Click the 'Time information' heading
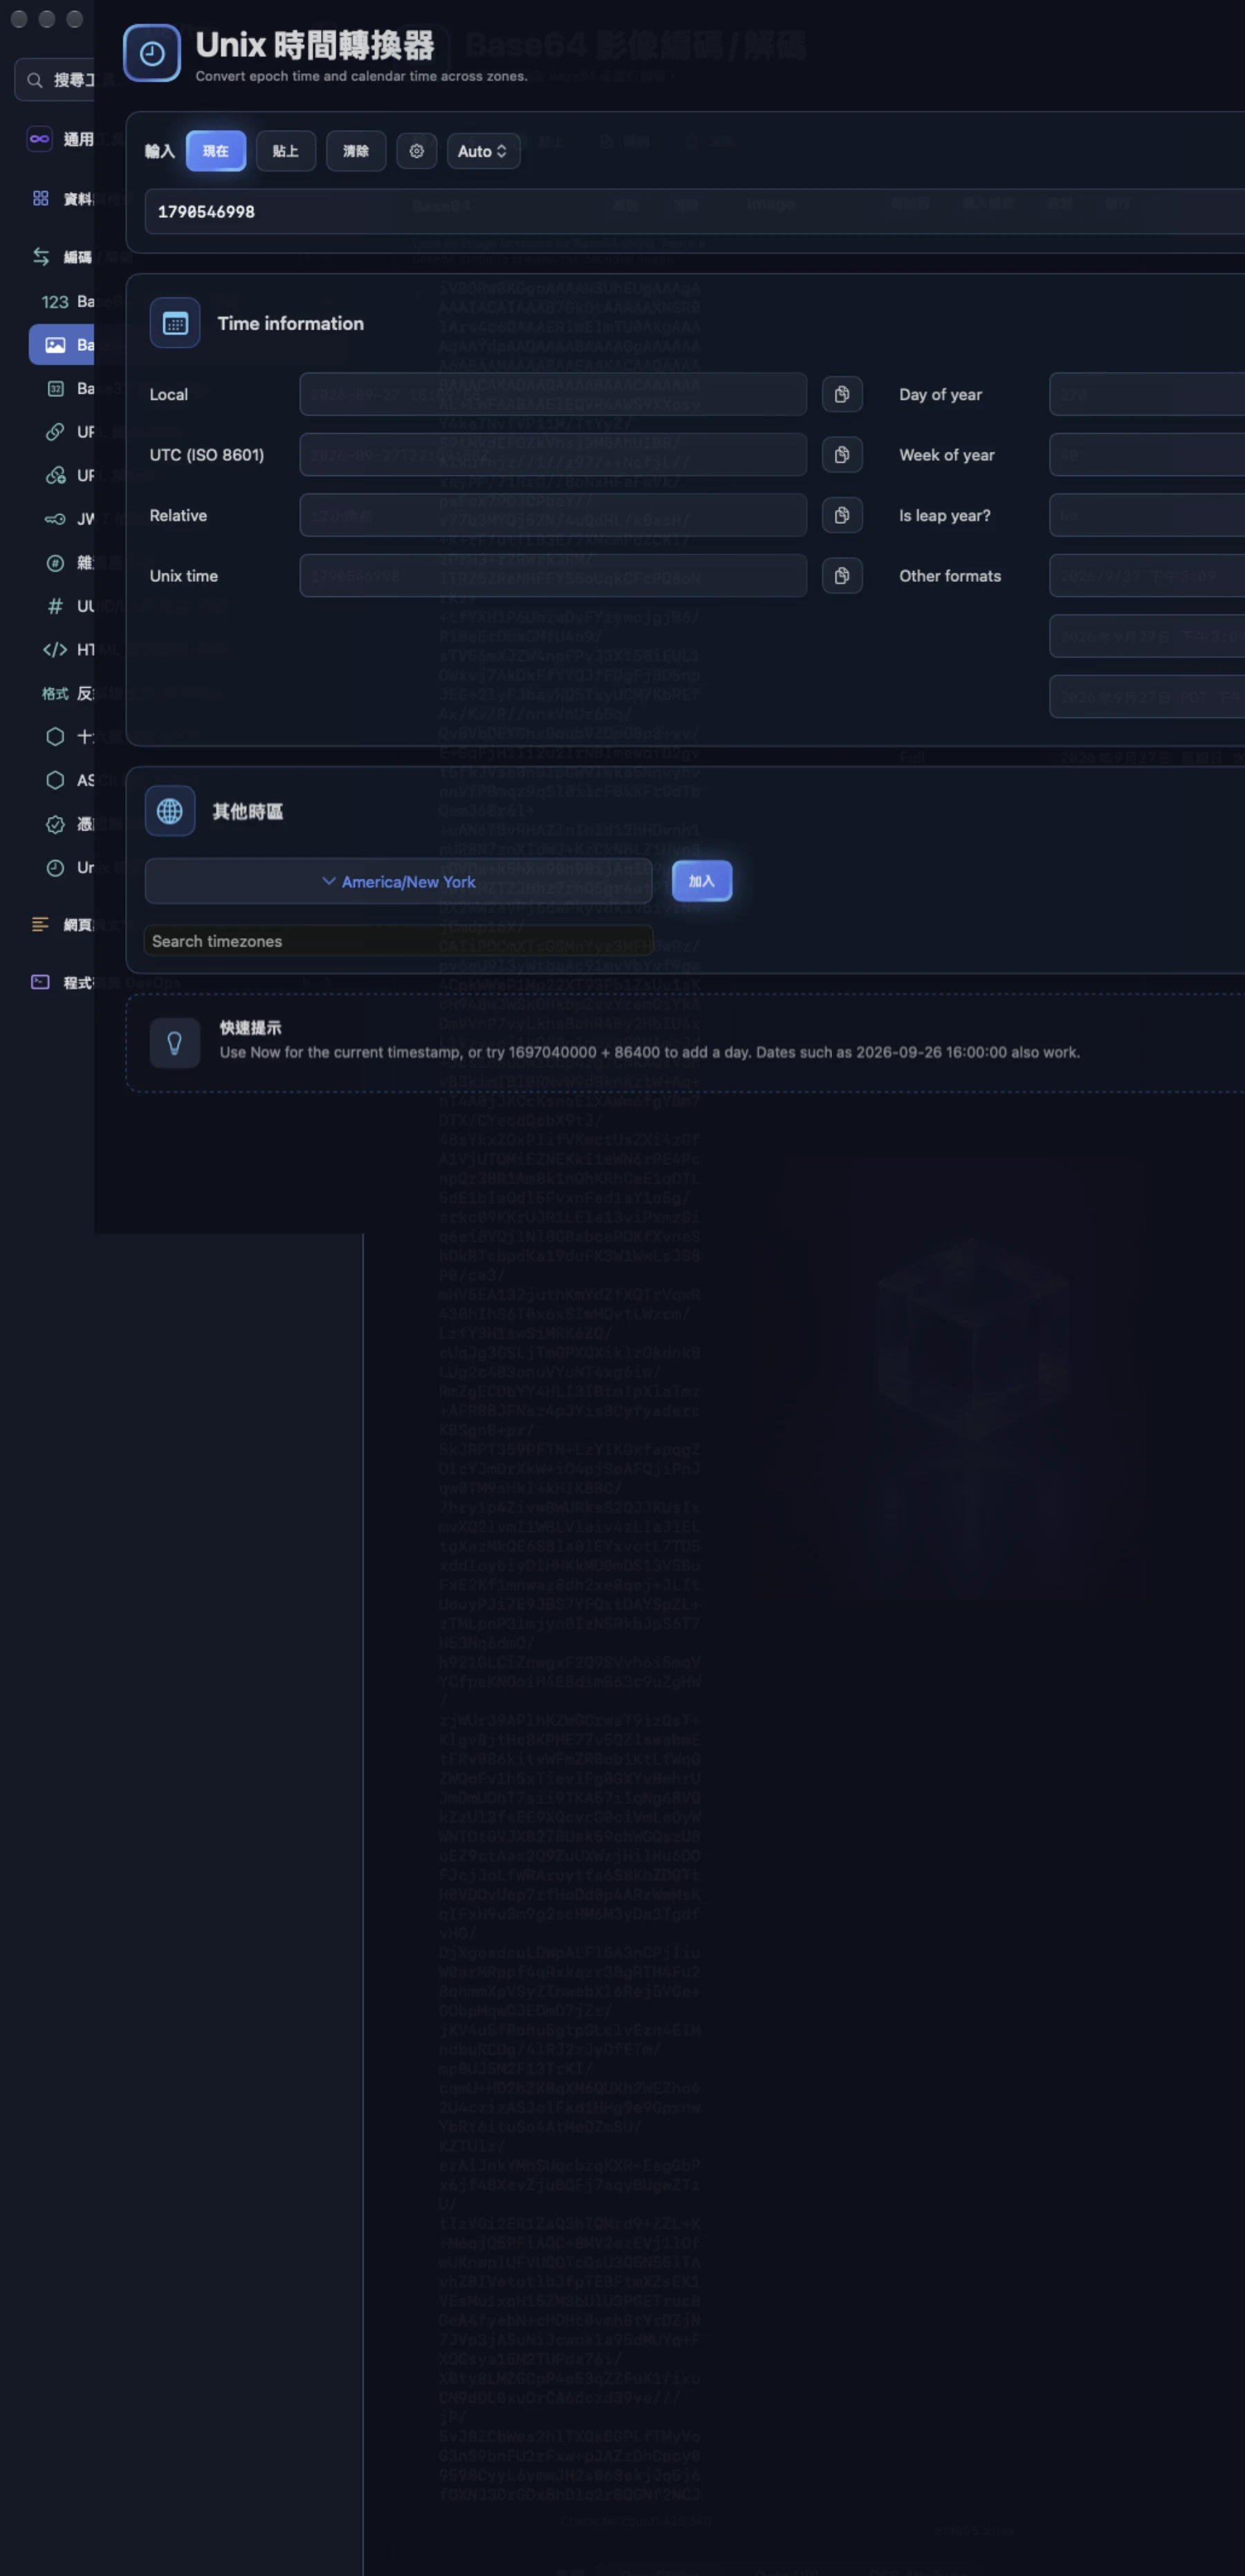Image resolution: width=1245 pixels, height=2576 pixels. (291, 323)
